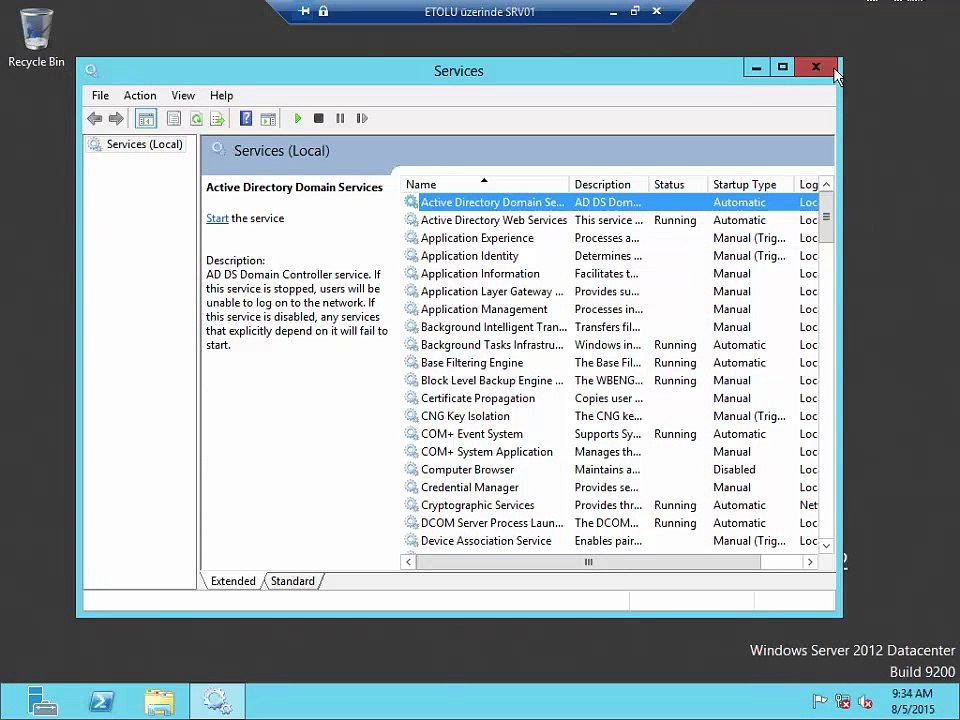Click the horizontal scrollbar left arrow
960x720 pixels.
tap(408, 562)
